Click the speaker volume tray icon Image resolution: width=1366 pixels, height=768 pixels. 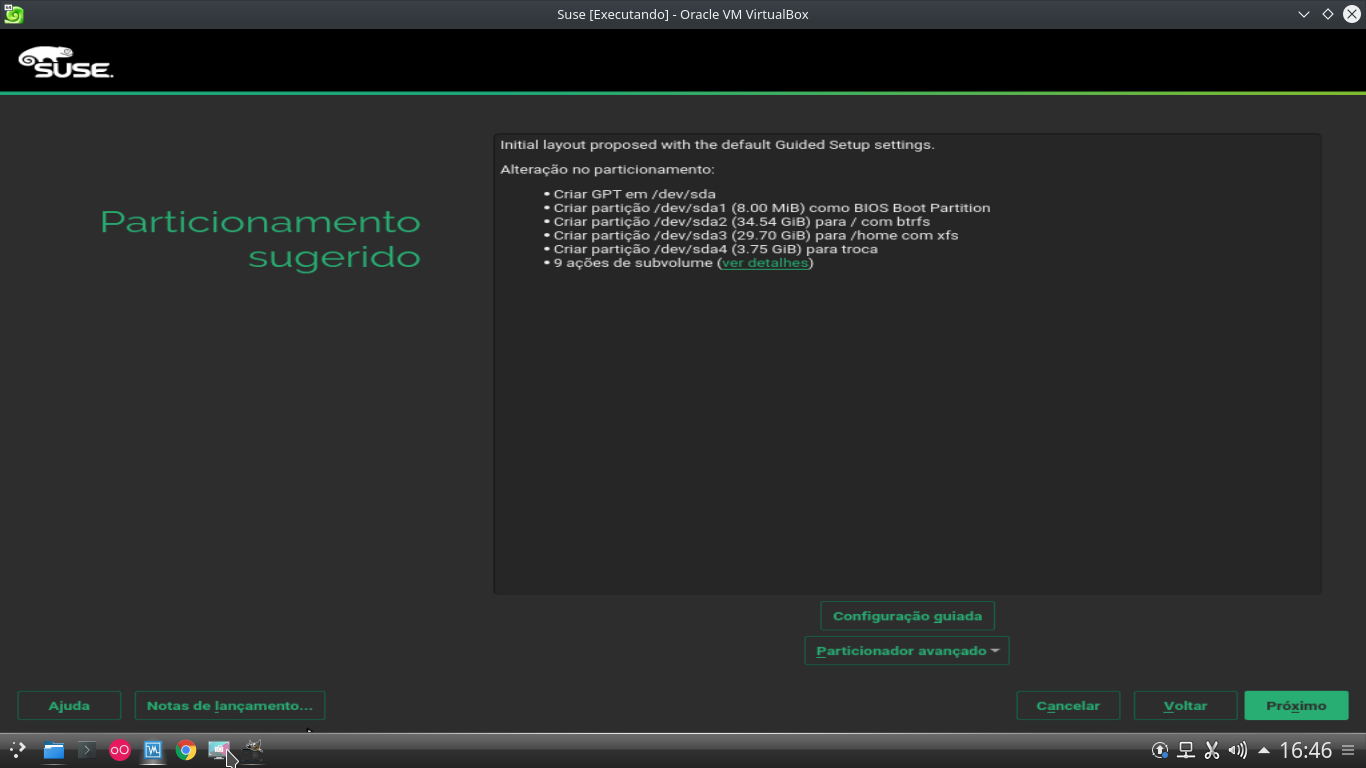coord(1238,749)
